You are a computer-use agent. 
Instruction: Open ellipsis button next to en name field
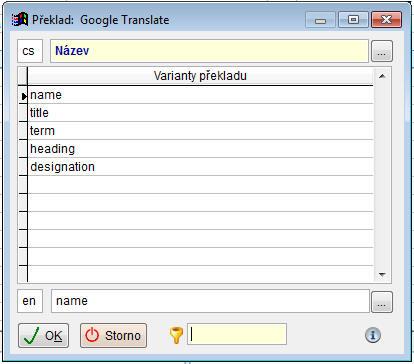pos(382,302)
